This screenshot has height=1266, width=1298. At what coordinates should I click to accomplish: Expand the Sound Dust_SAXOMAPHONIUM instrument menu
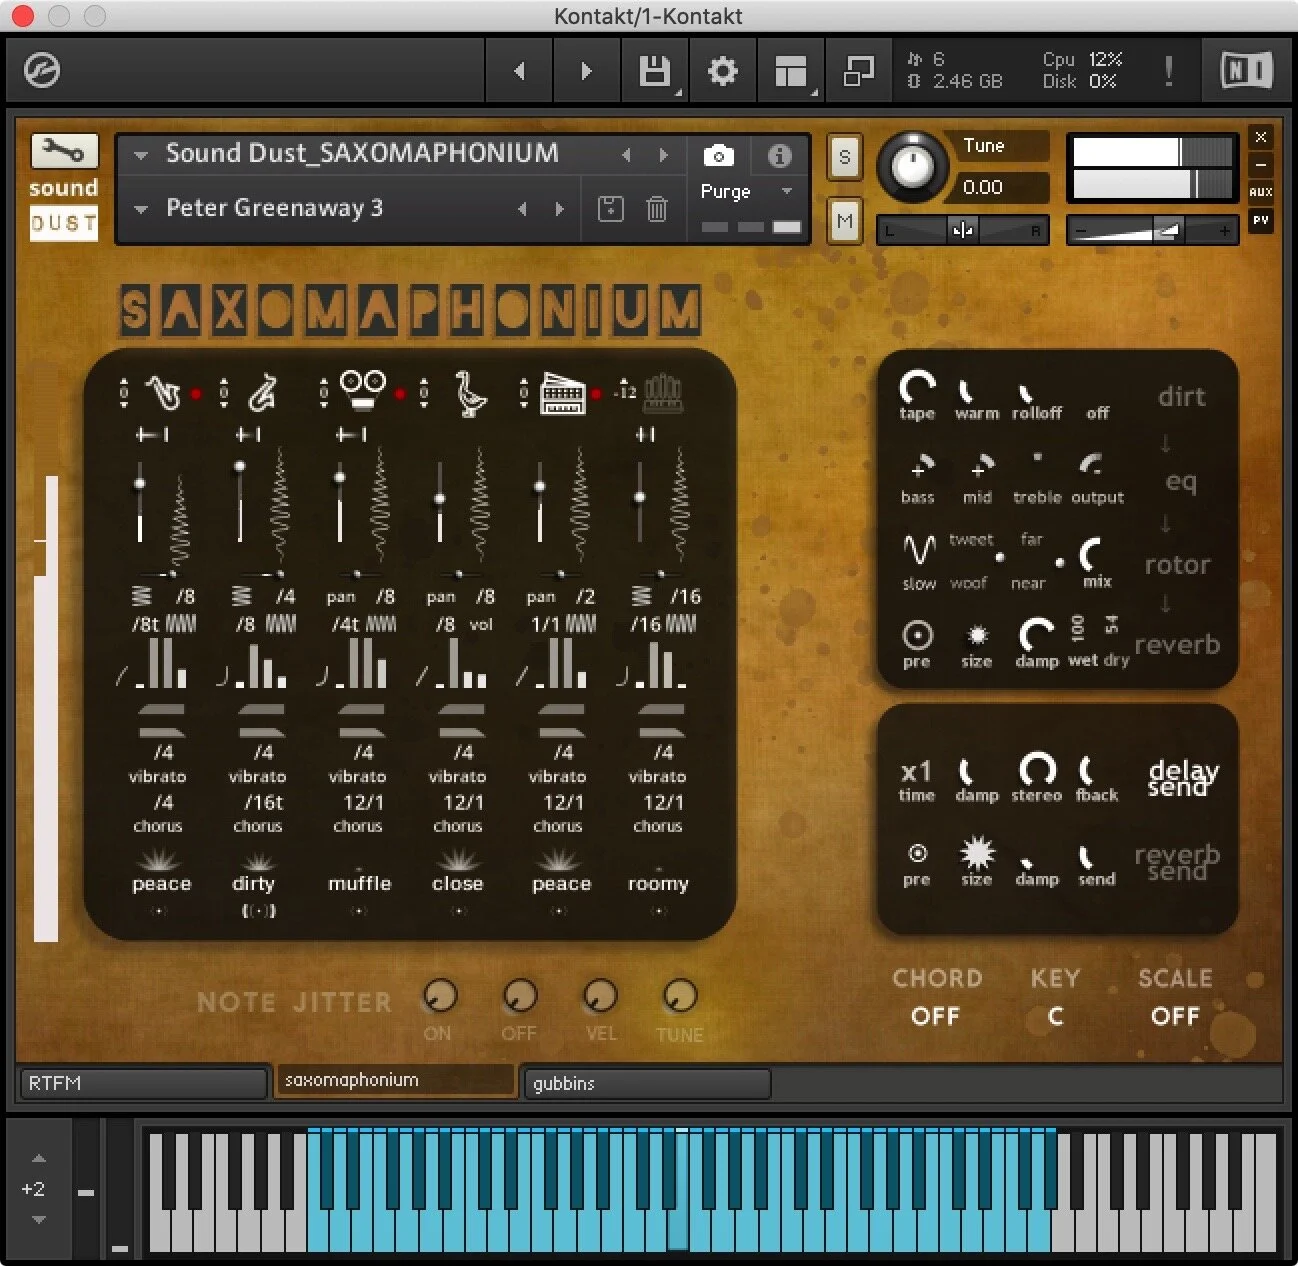click(x=139, y=155)
